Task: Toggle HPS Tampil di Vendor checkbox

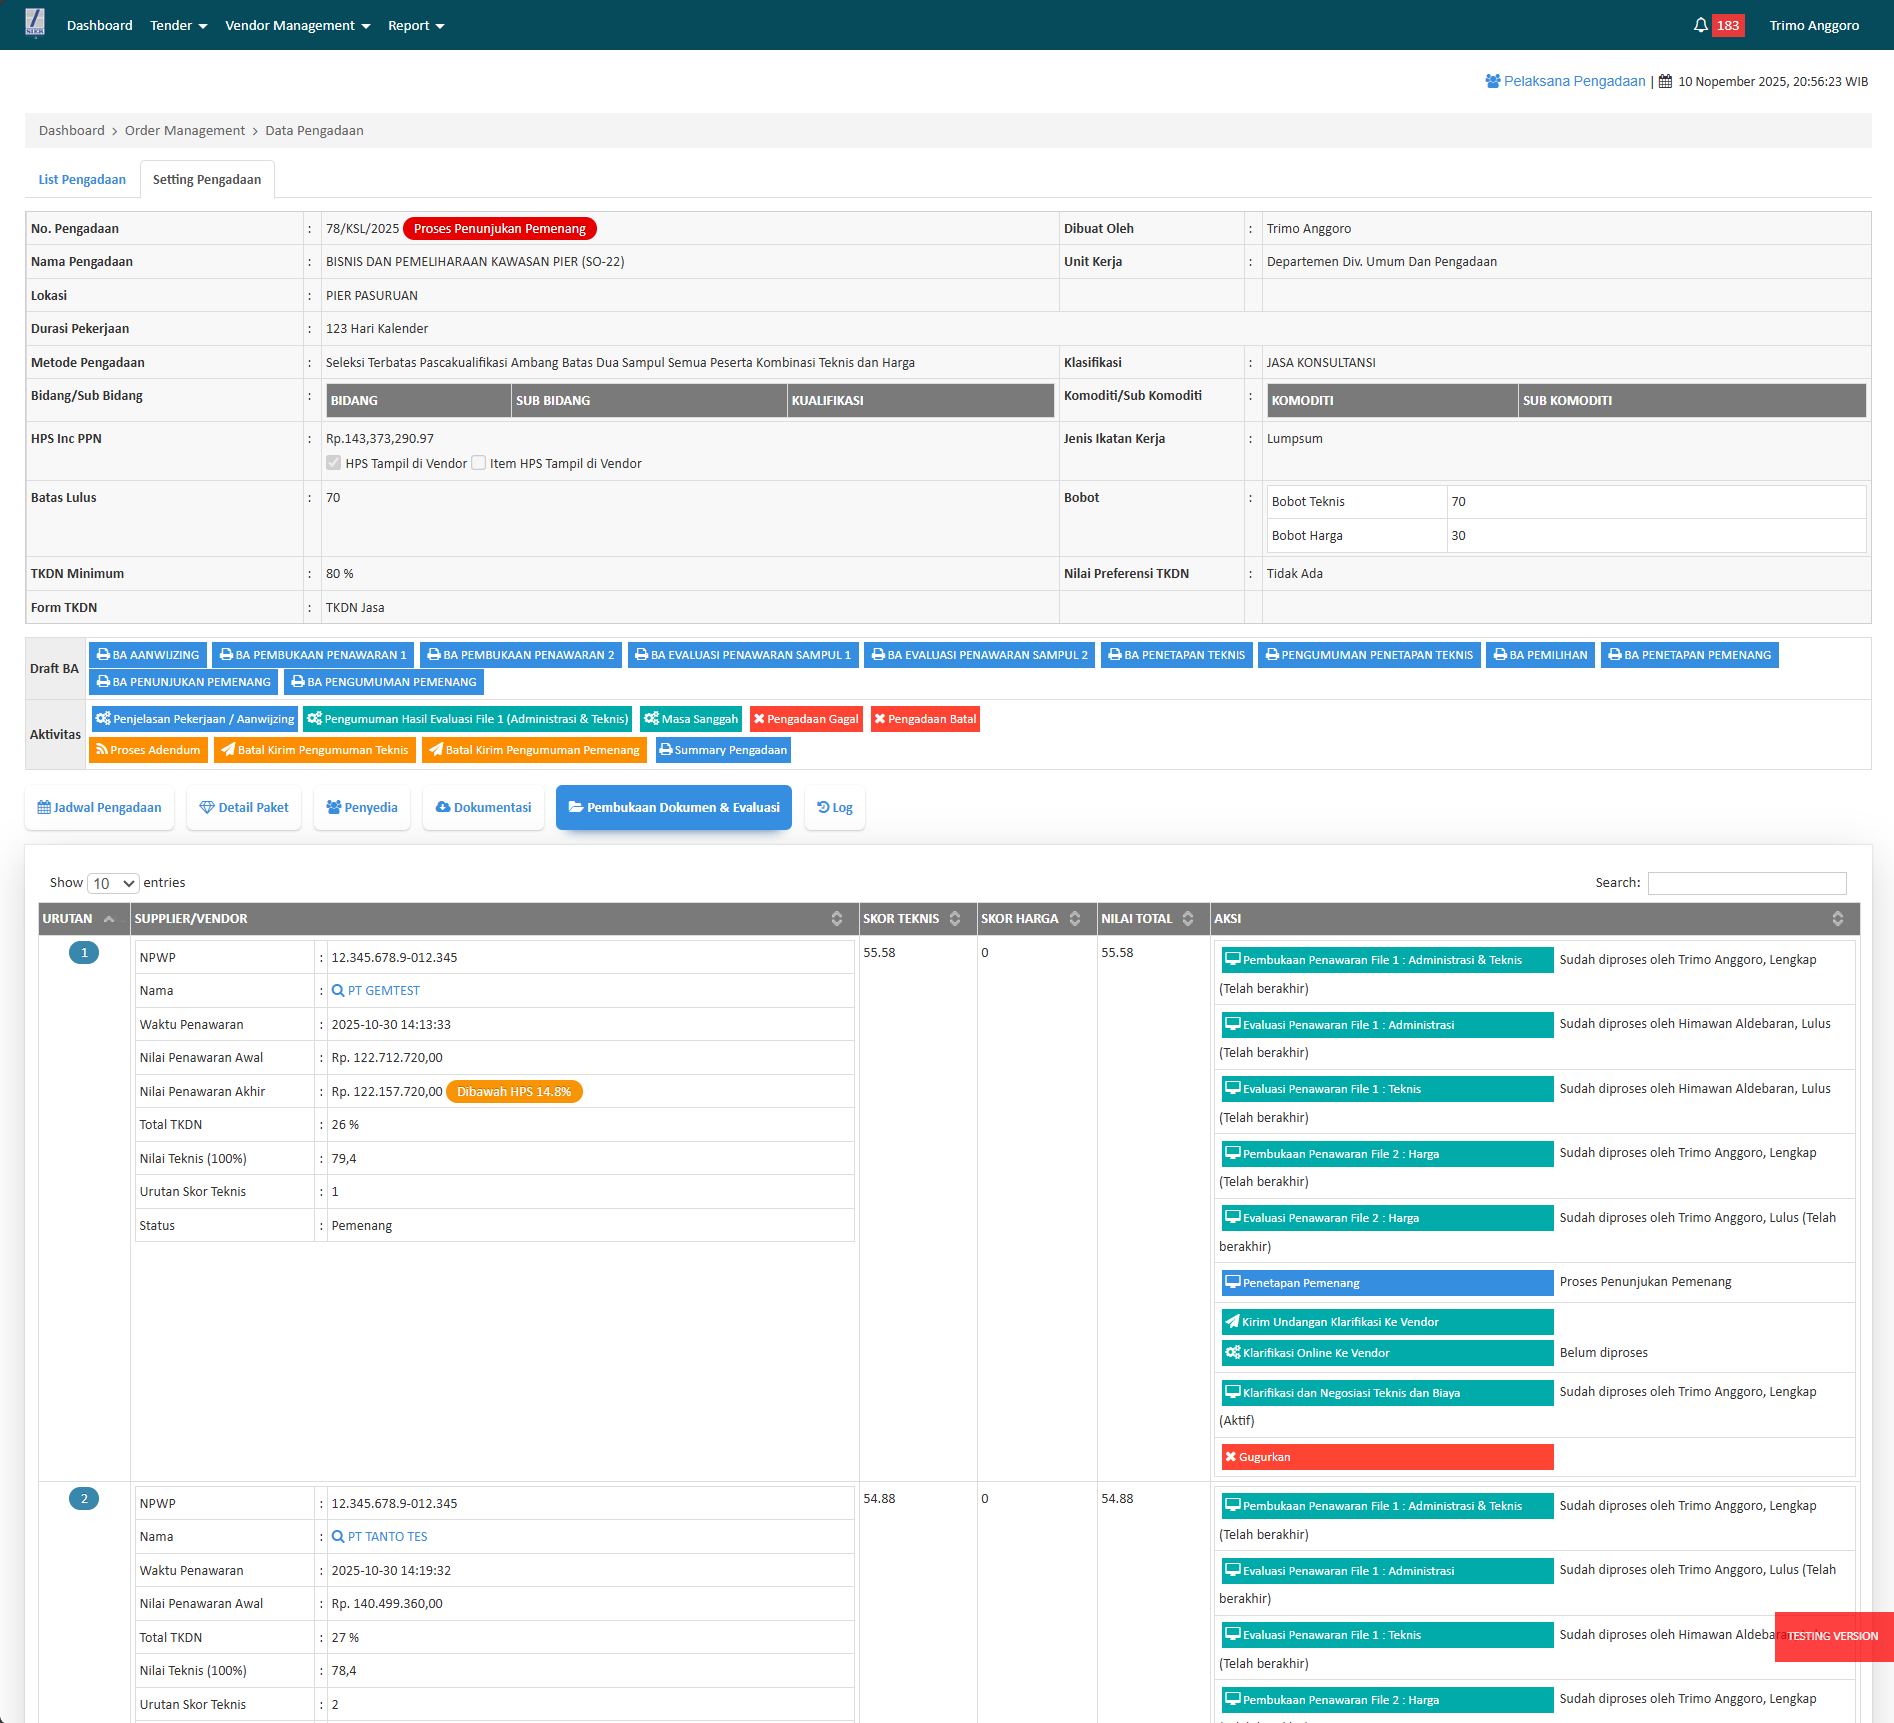Action: pos(334,463)
